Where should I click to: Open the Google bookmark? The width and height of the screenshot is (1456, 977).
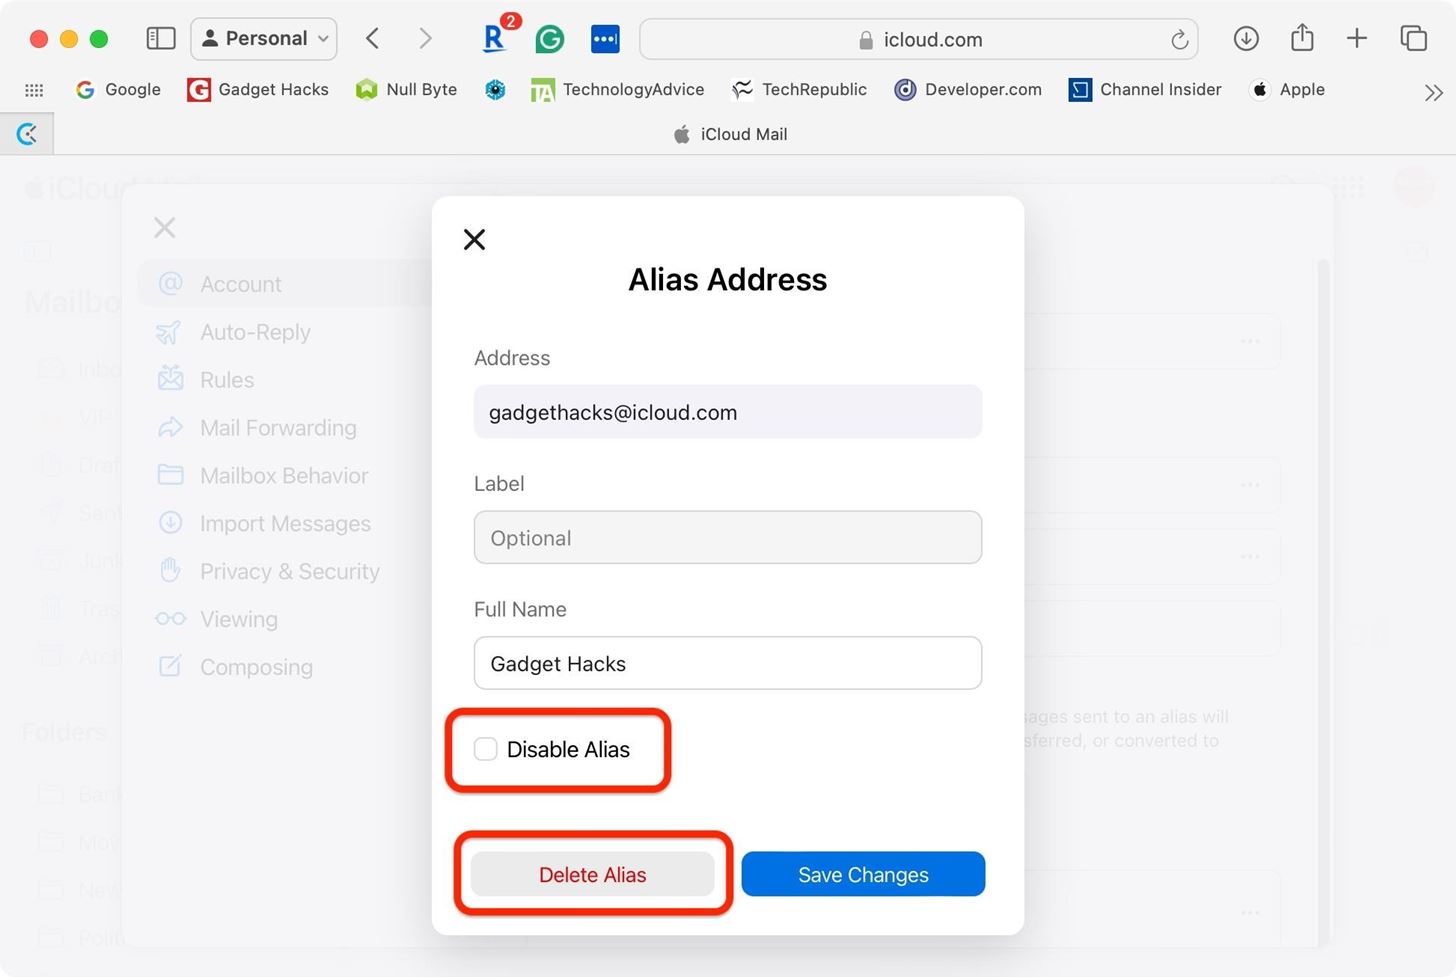(x=118, y=89)
